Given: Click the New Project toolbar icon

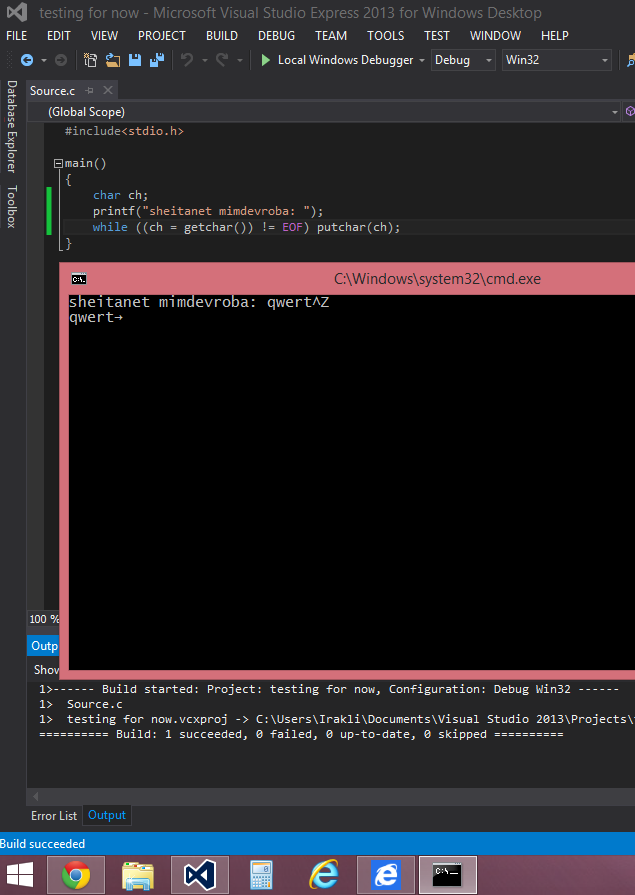Looking at the screenshot, I should (90, 60).
